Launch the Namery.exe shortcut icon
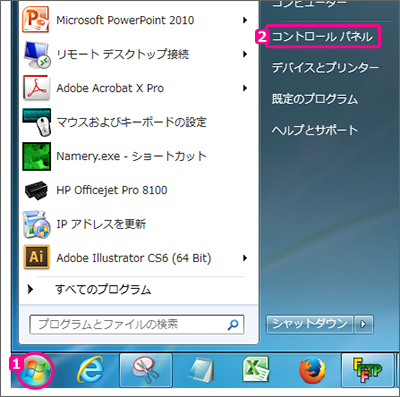 [x=37, y=156]
